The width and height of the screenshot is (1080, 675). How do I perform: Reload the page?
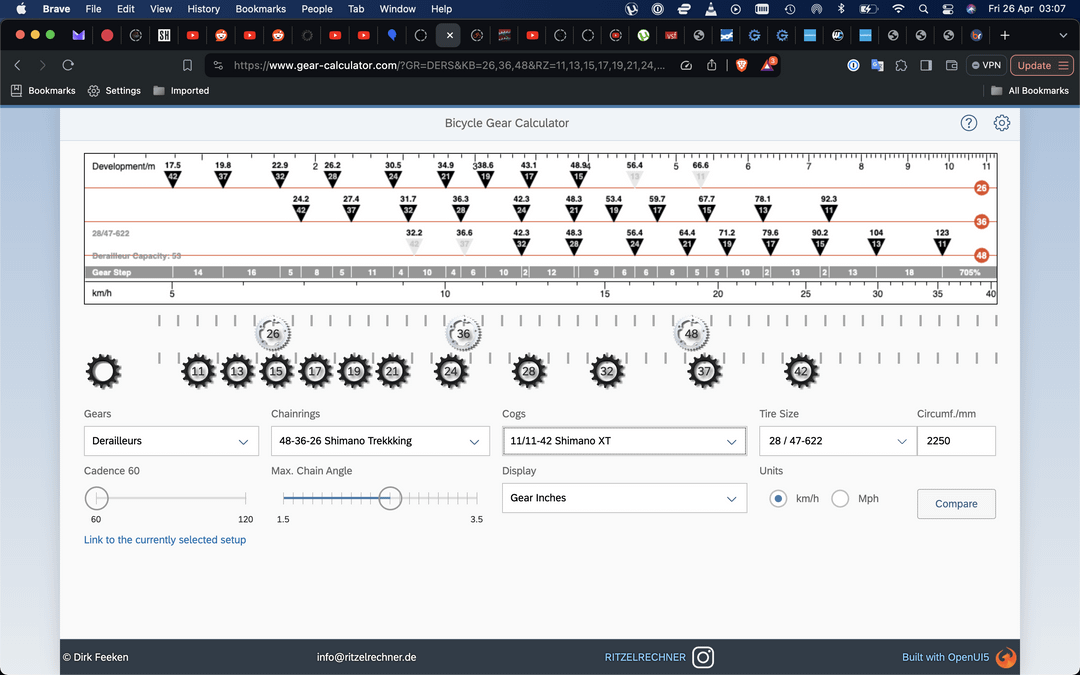(68, 65)
